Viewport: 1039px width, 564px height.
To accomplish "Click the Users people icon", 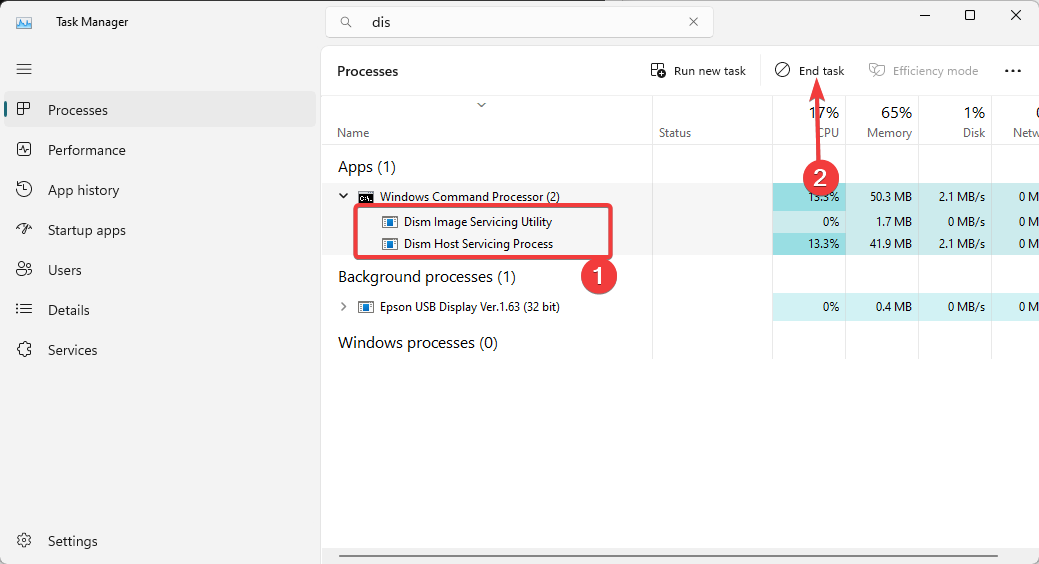I will click(x=24, y=270).
